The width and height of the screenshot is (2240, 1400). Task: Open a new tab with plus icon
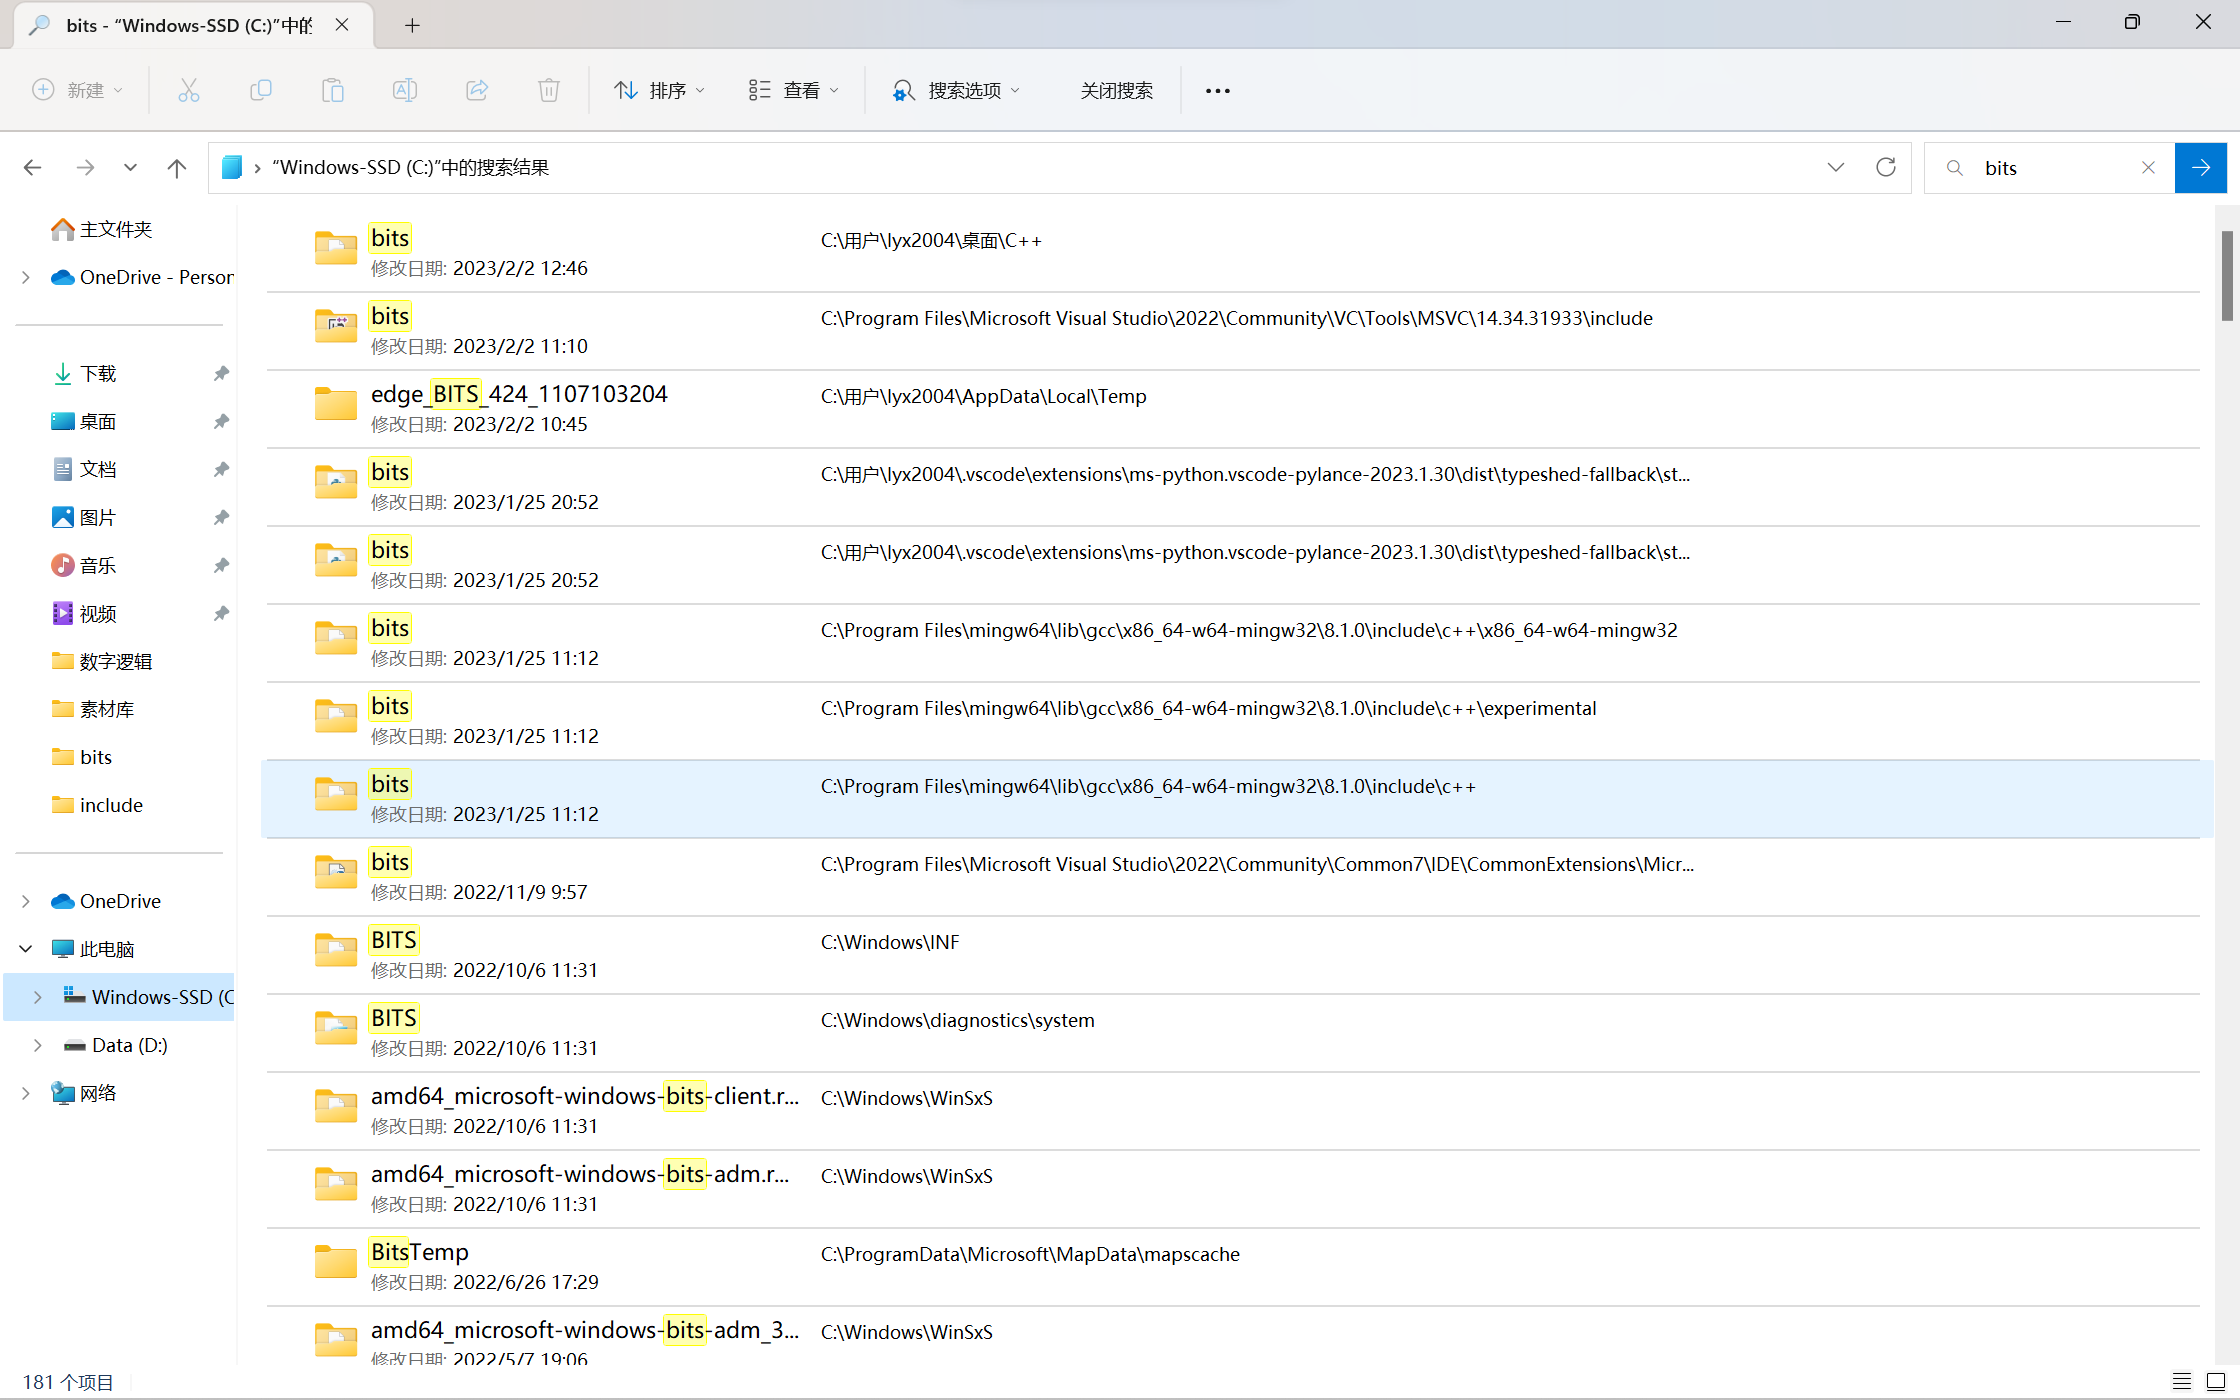coord(412,26)
